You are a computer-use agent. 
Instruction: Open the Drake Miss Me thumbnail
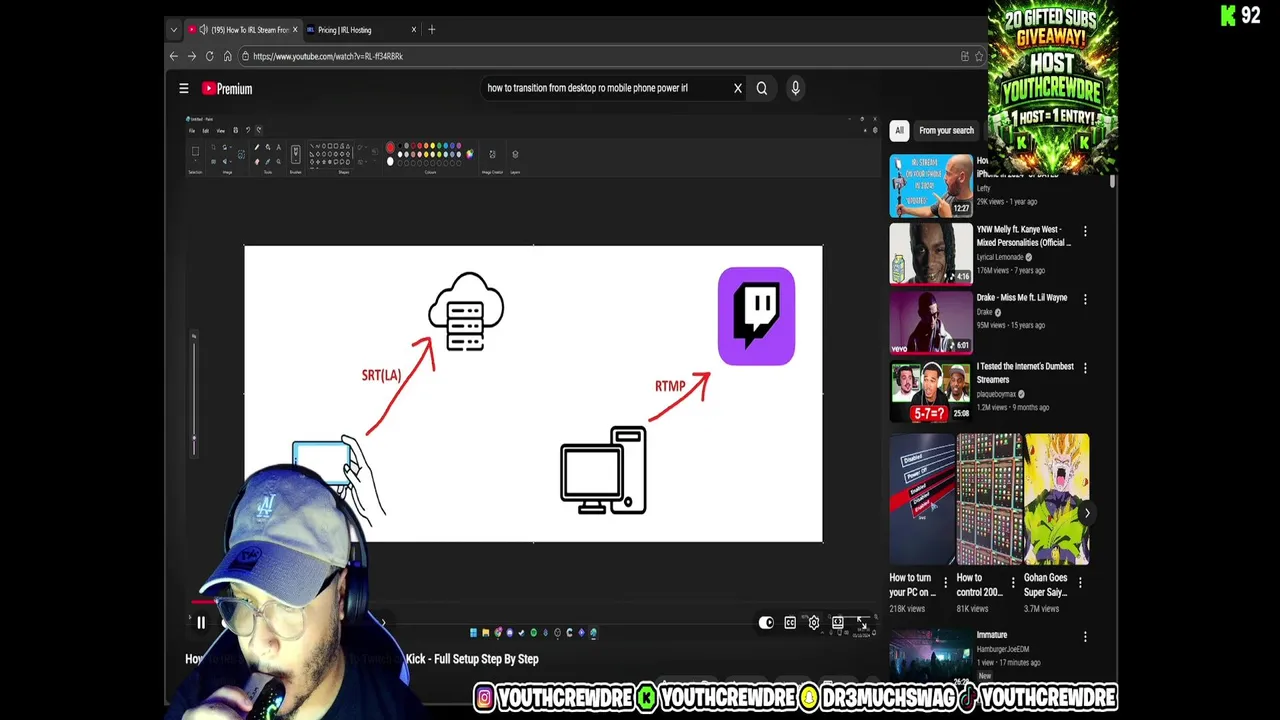(x=931, y=322)
